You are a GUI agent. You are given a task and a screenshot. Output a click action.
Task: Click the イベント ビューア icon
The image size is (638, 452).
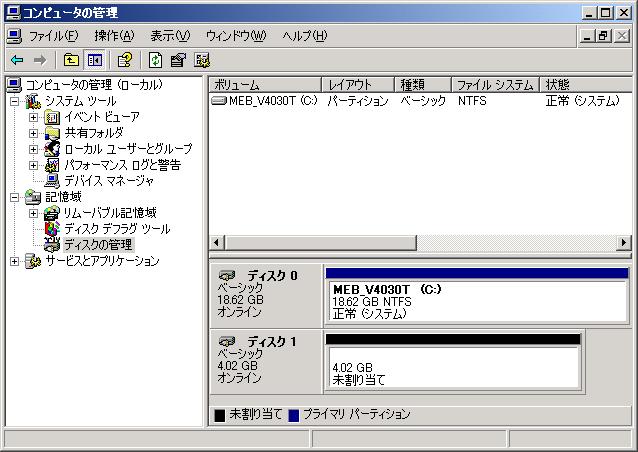52,118
